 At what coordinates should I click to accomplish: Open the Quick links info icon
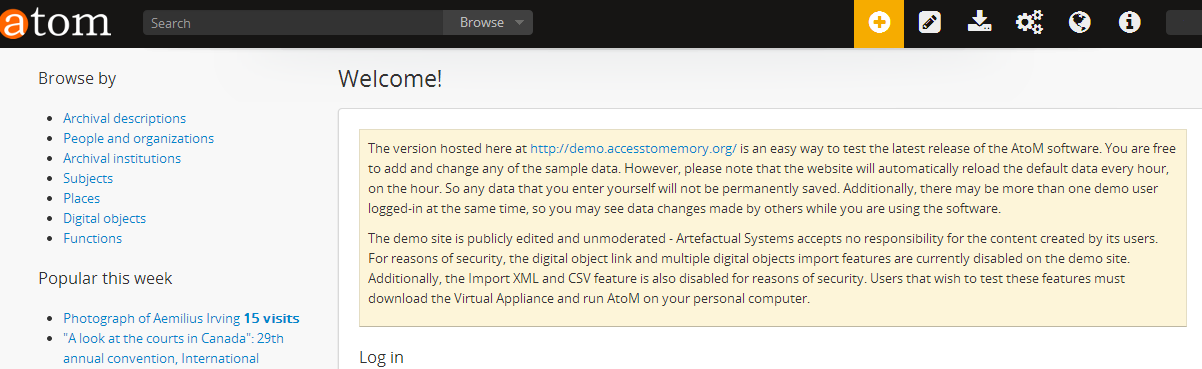pyautogui.click(x=1130, y=23)
